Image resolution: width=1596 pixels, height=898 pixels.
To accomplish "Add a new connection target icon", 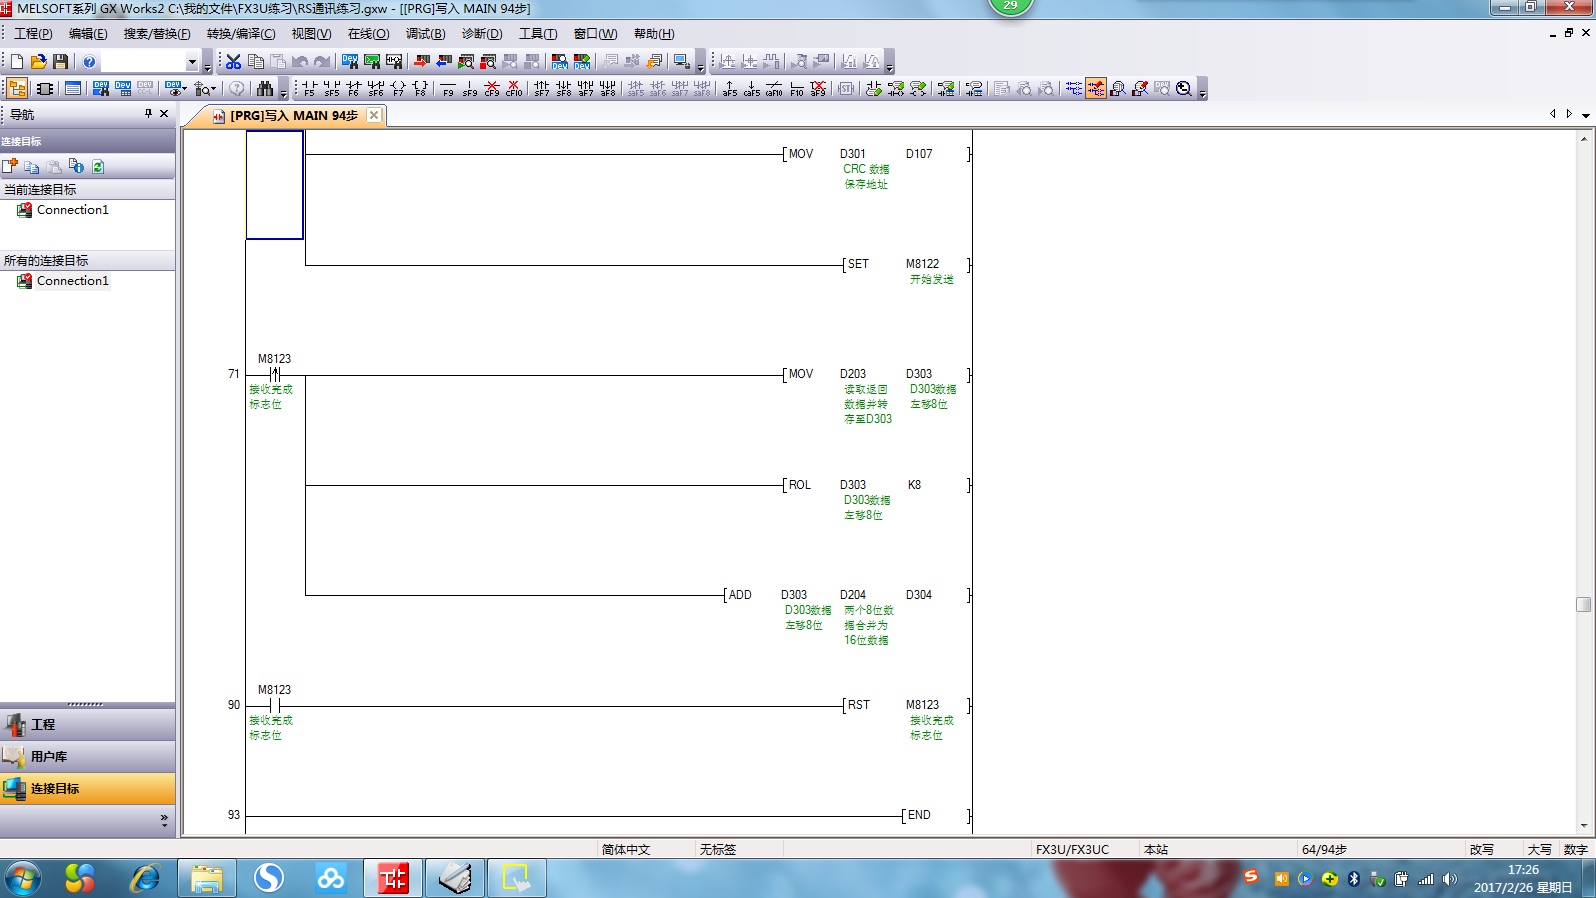I will point(10,167).
